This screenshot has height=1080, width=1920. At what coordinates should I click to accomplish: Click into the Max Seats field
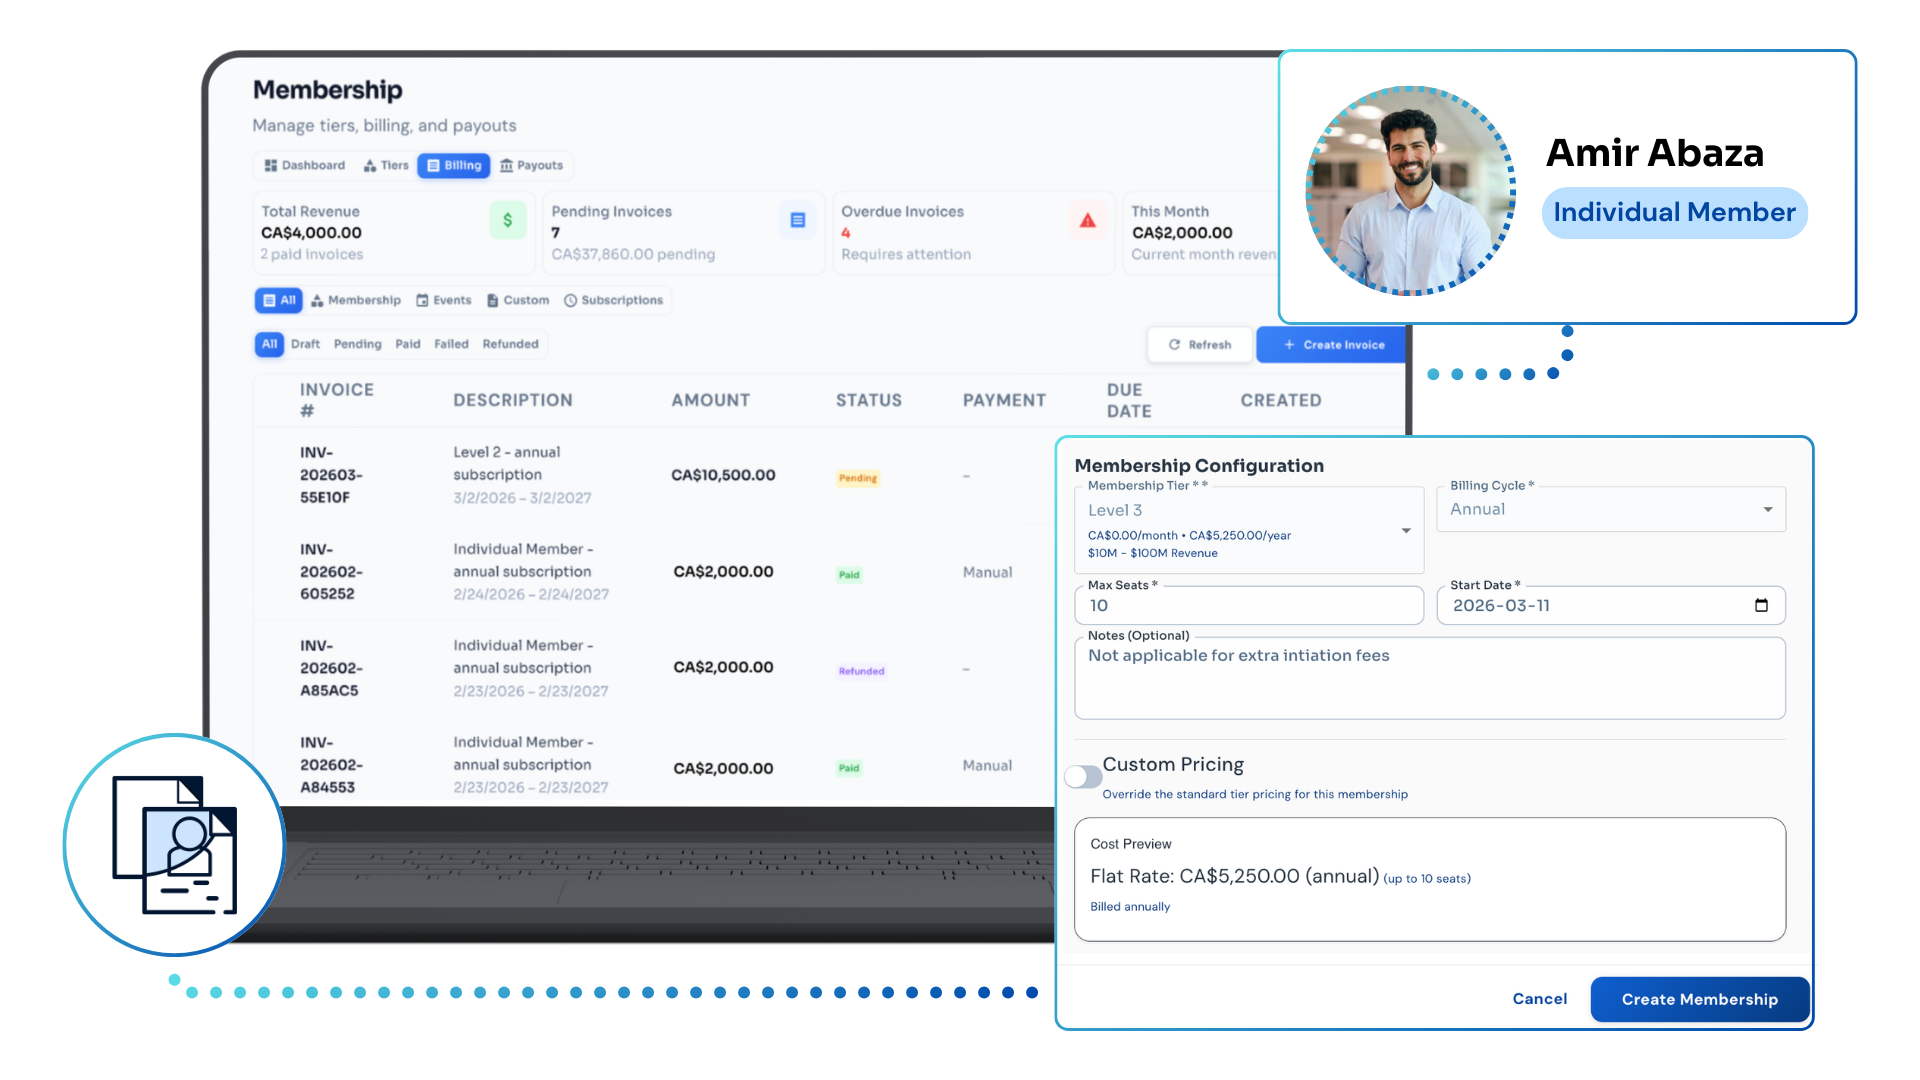[x=1248, y=605]
